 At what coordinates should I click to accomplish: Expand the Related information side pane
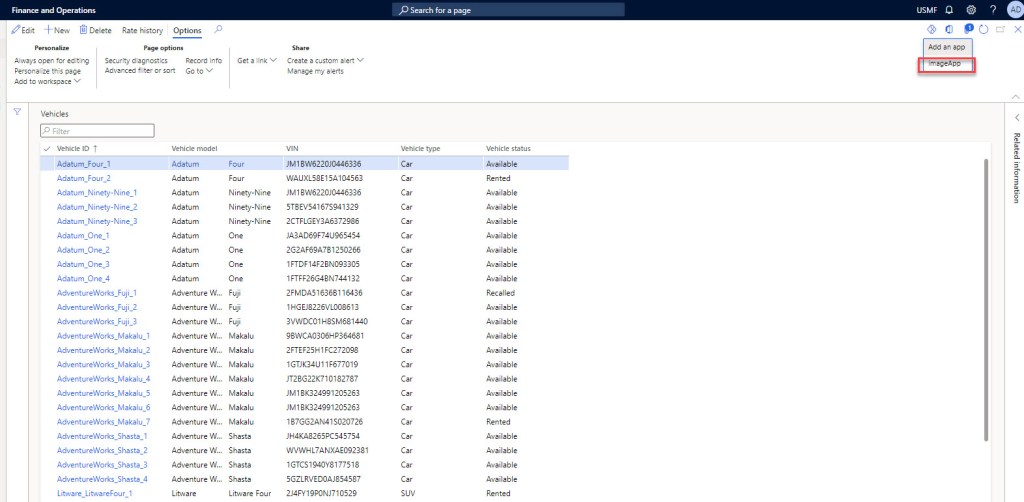1016,118
